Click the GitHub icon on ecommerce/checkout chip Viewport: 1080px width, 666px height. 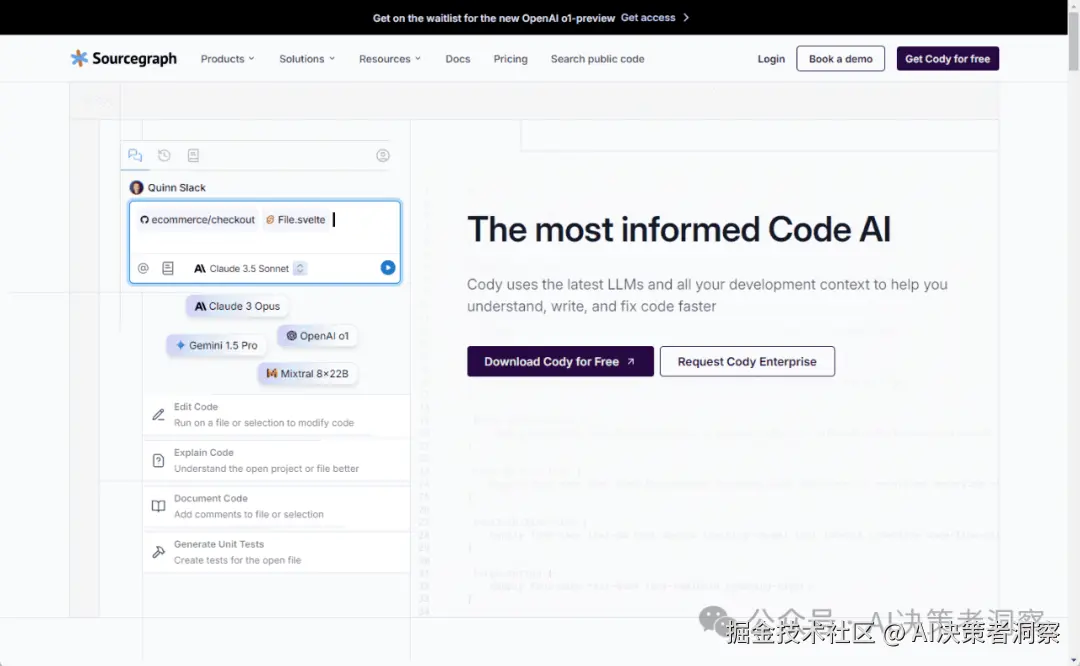[x=145, y=220]
